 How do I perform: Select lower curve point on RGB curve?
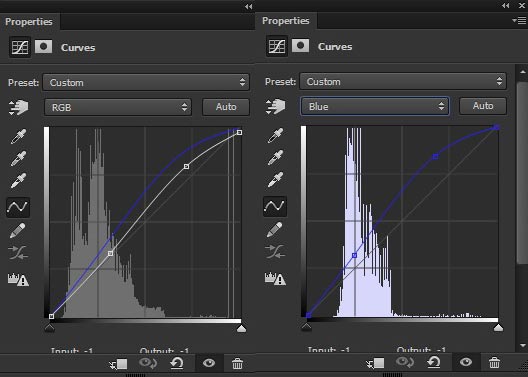(x=110, y=253)
